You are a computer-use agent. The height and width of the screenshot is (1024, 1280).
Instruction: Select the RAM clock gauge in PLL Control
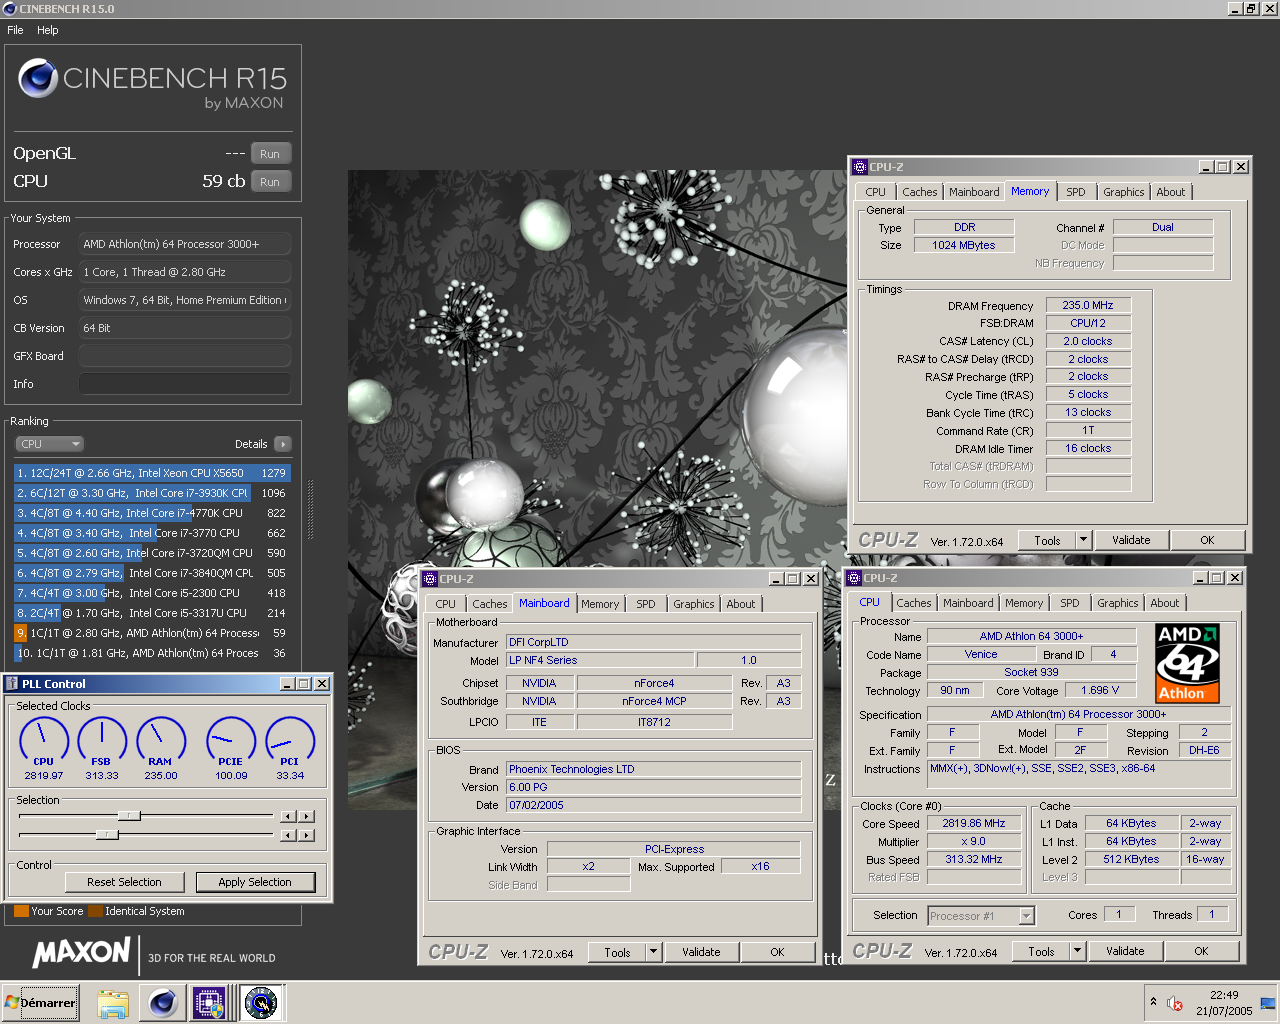pos(161,741)
